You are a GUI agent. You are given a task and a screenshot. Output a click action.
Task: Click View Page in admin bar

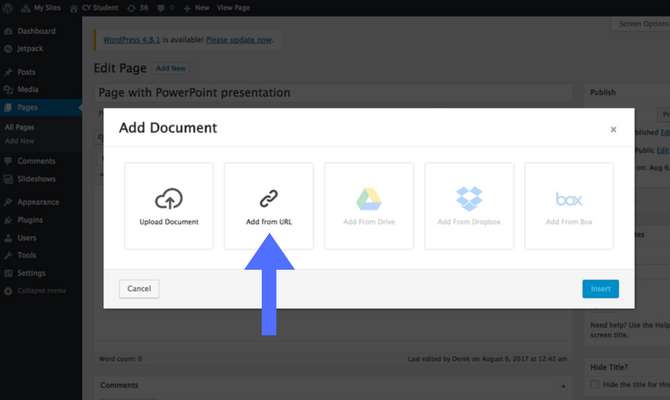click(x=233, y=8)
